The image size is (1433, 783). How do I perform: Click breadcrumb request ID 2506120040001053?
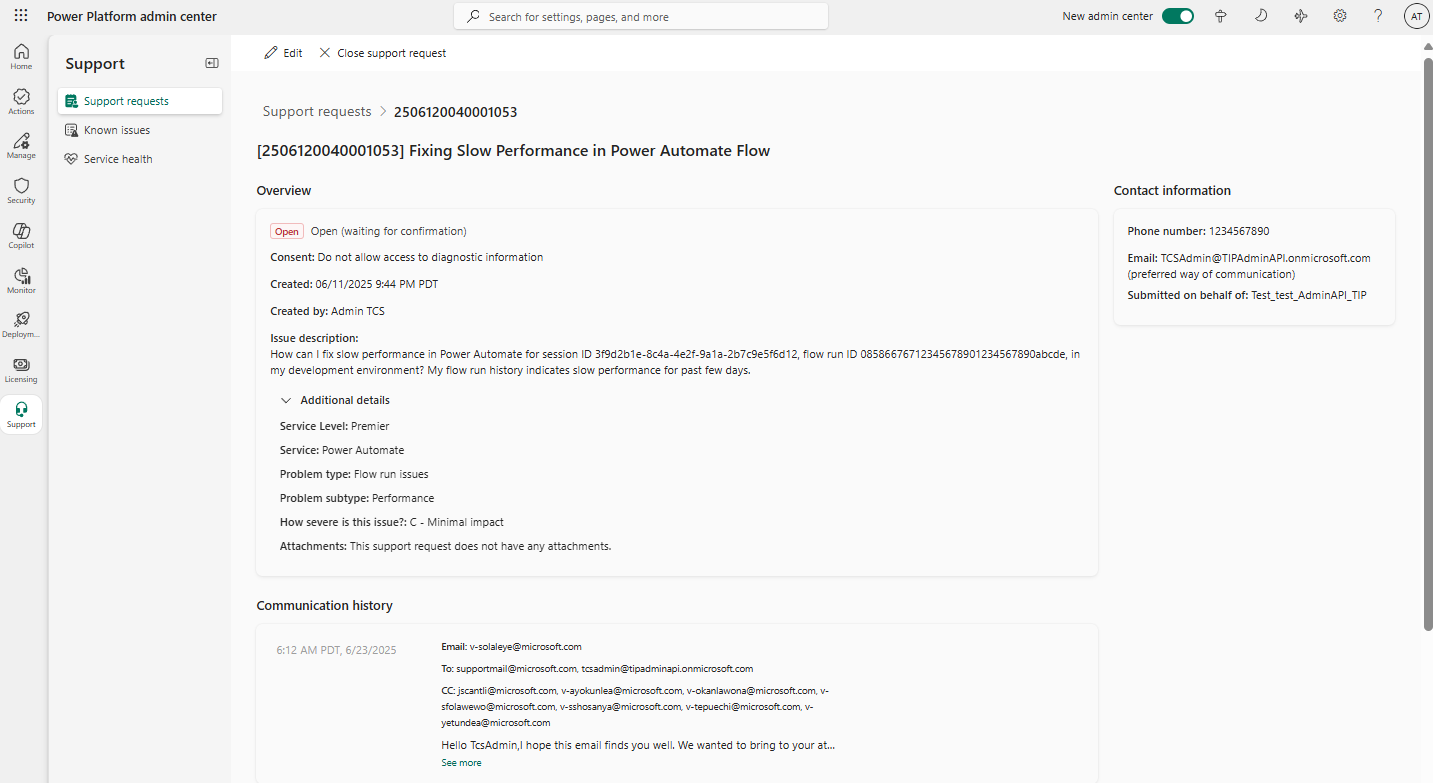(455, 112)
